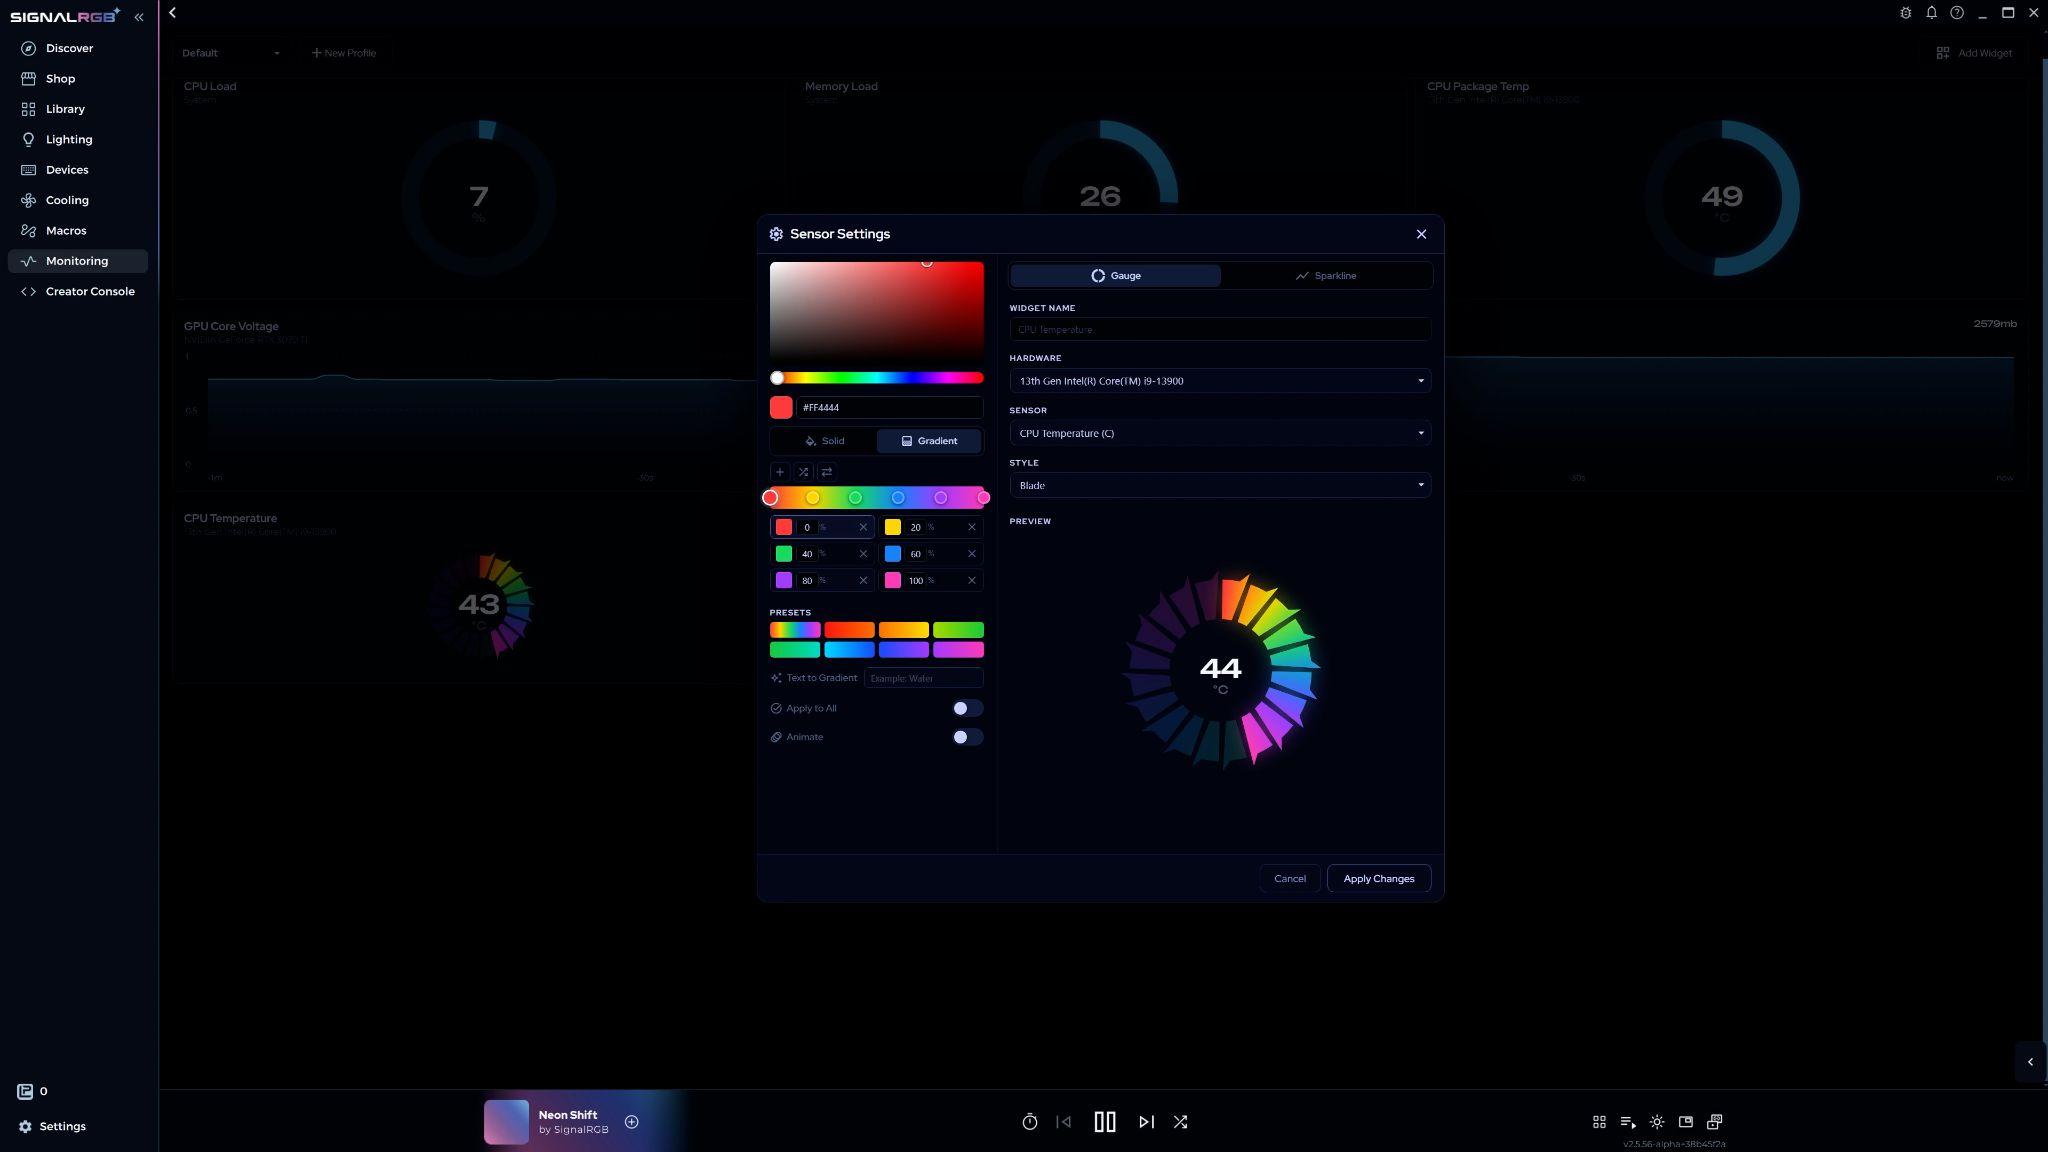The image size is (2048, 1152).
Task: Click the hue slider bar
Action: coord(877,378)
